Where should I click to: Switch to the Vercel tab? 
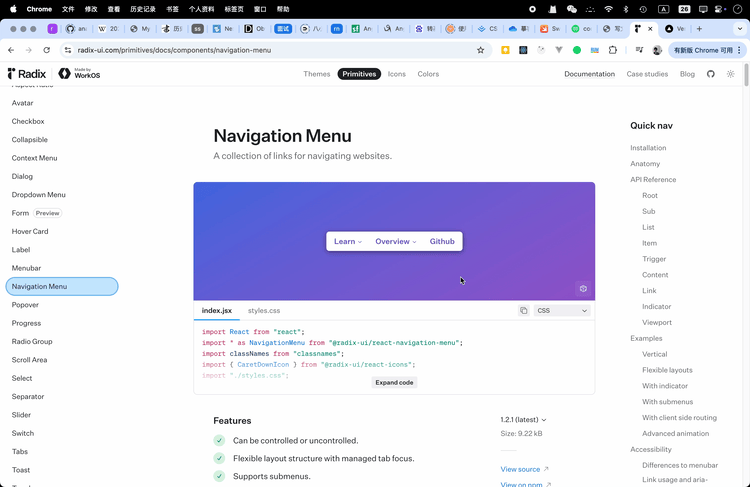pos(675,29)
